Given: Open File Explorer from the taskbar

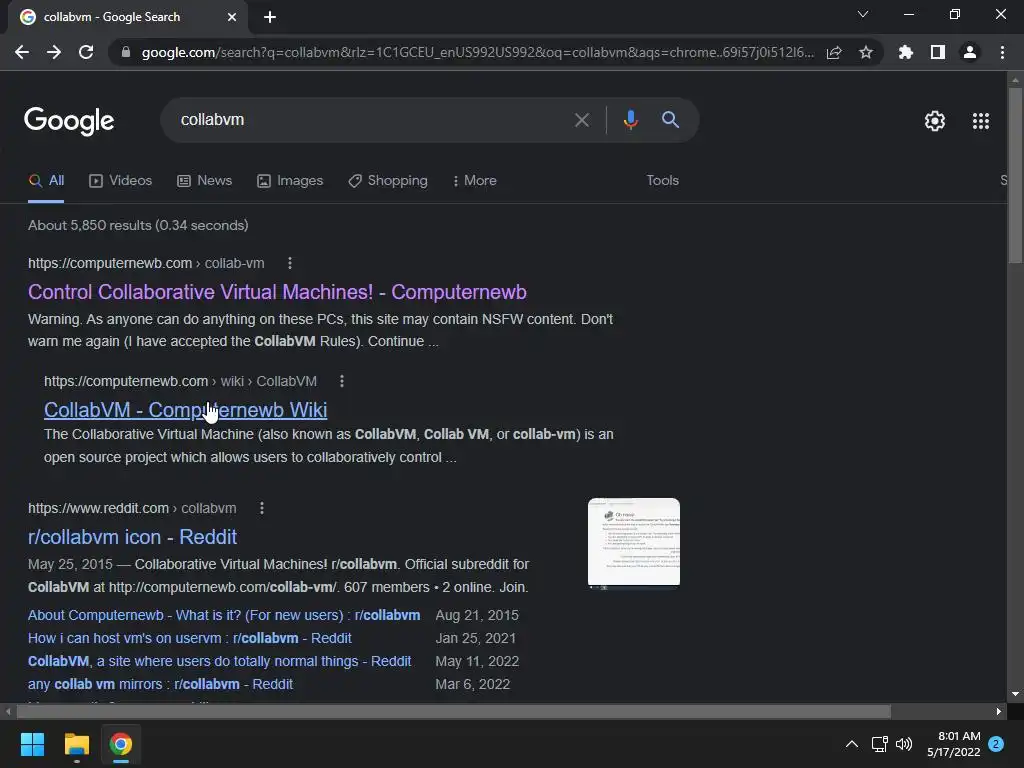Looking at the screenshot, I should coord(76,744).
